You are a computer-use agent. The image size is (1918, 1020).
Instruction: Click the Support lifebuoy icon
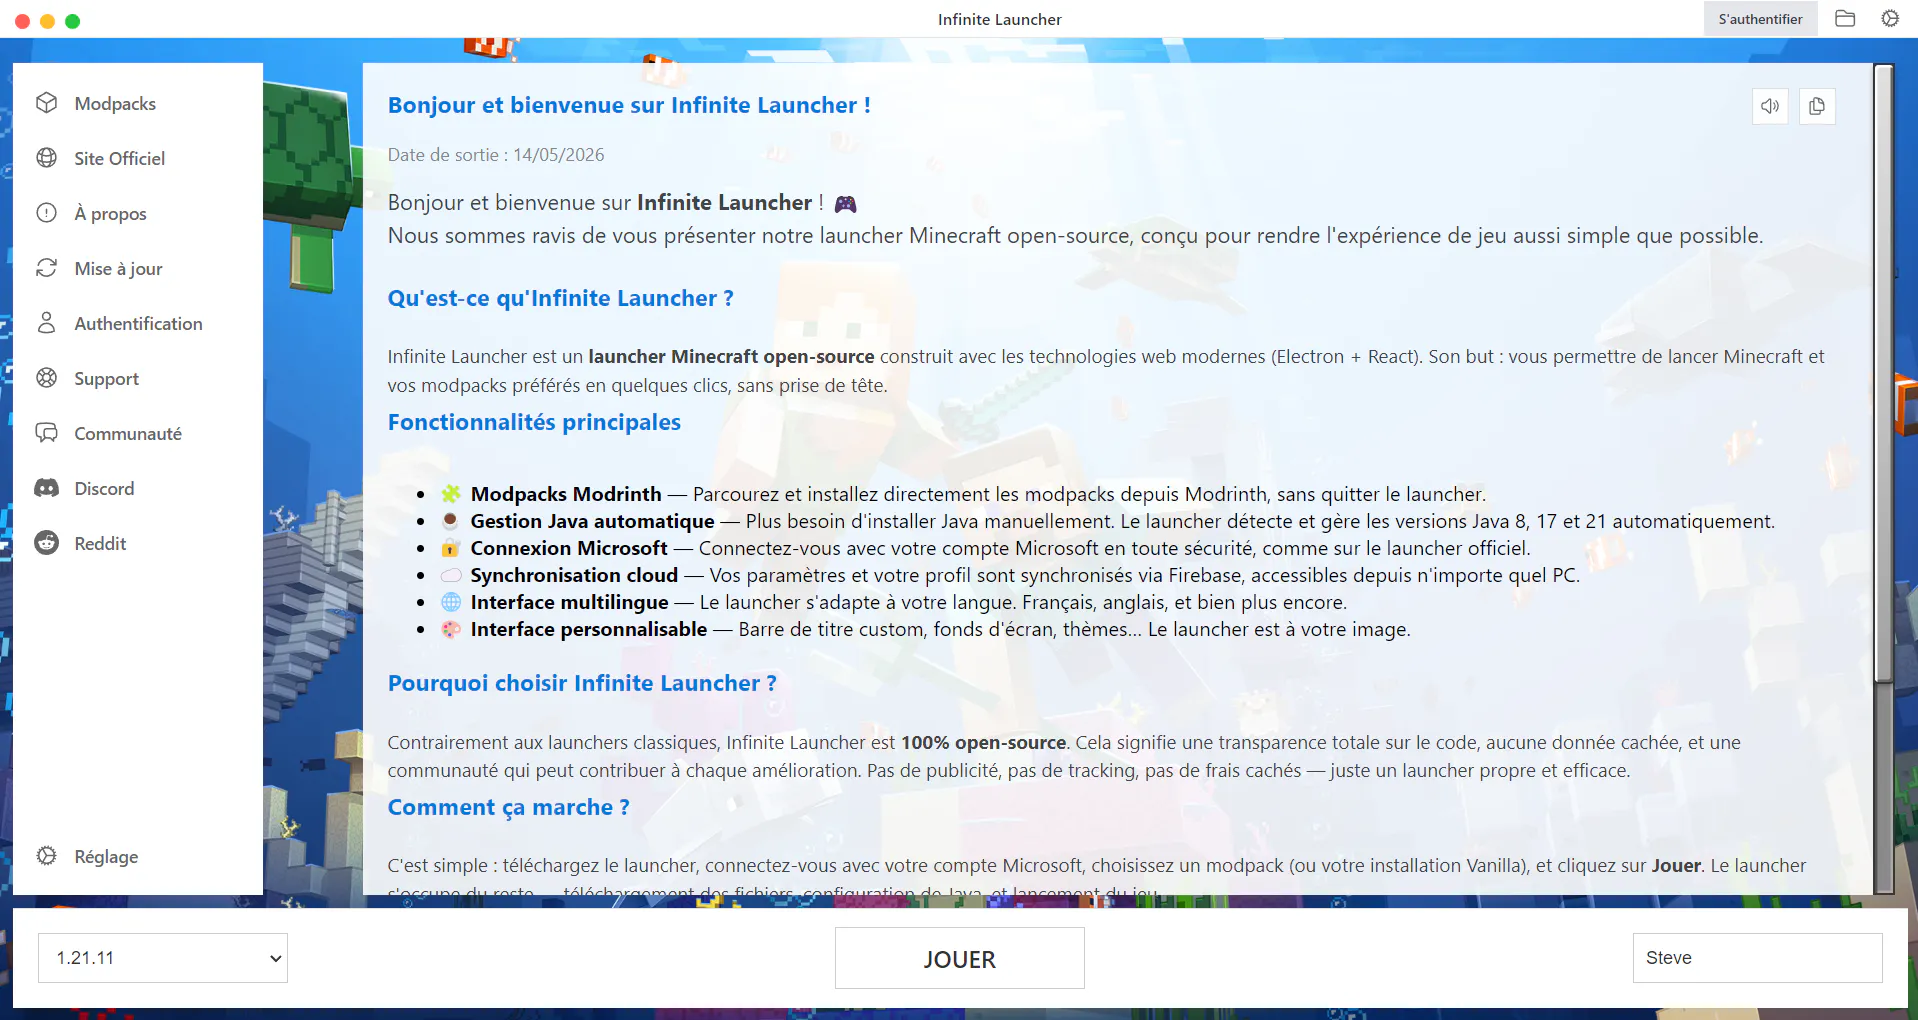point(47,378)
